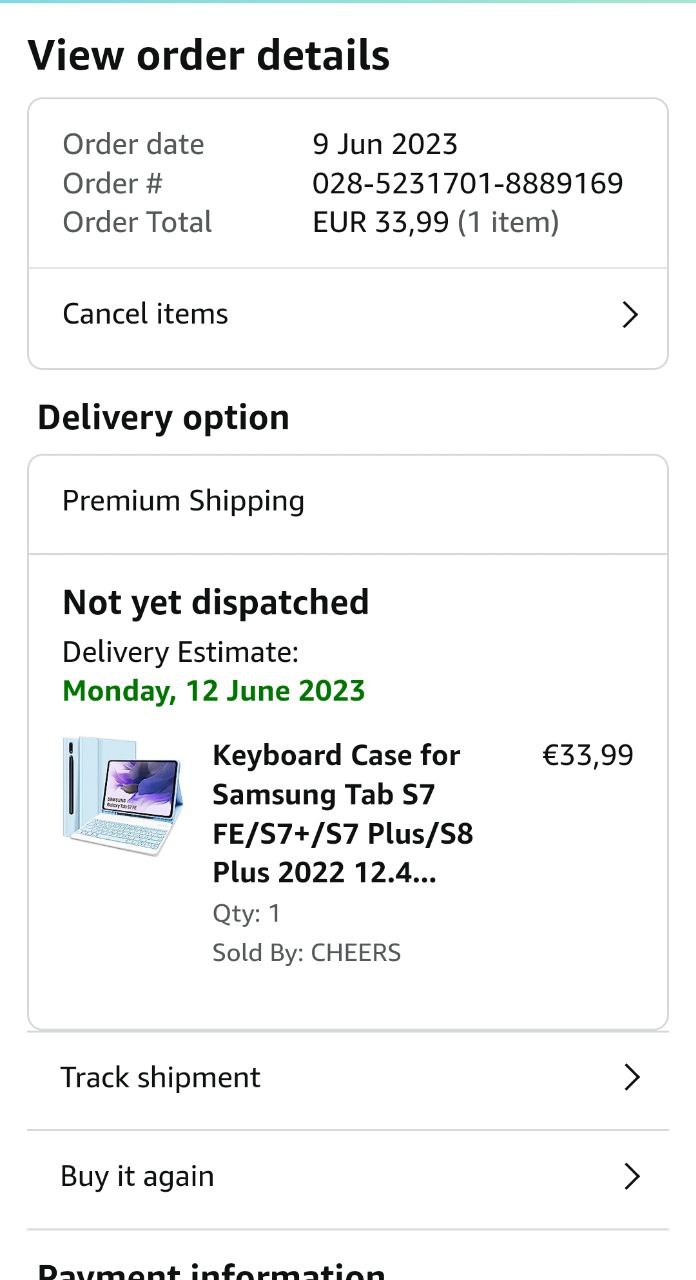The width and height of the screenshot is (696, 1280).
Task: Tap the chevron arrow next to Track shipment
Action: pos(631,1077)
